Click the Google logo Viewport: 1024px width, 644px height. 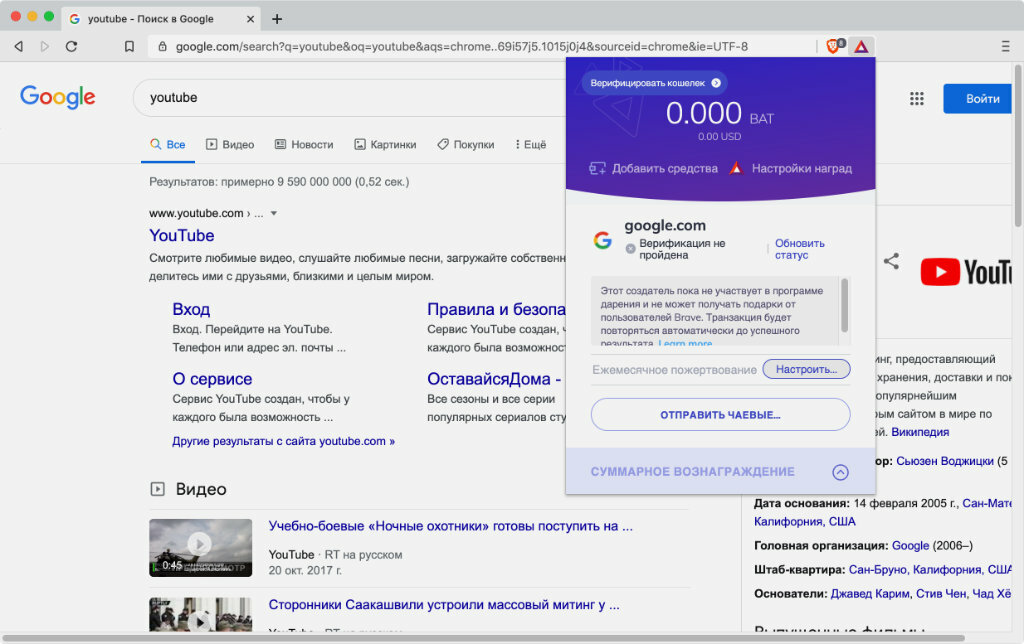[57, 97]
